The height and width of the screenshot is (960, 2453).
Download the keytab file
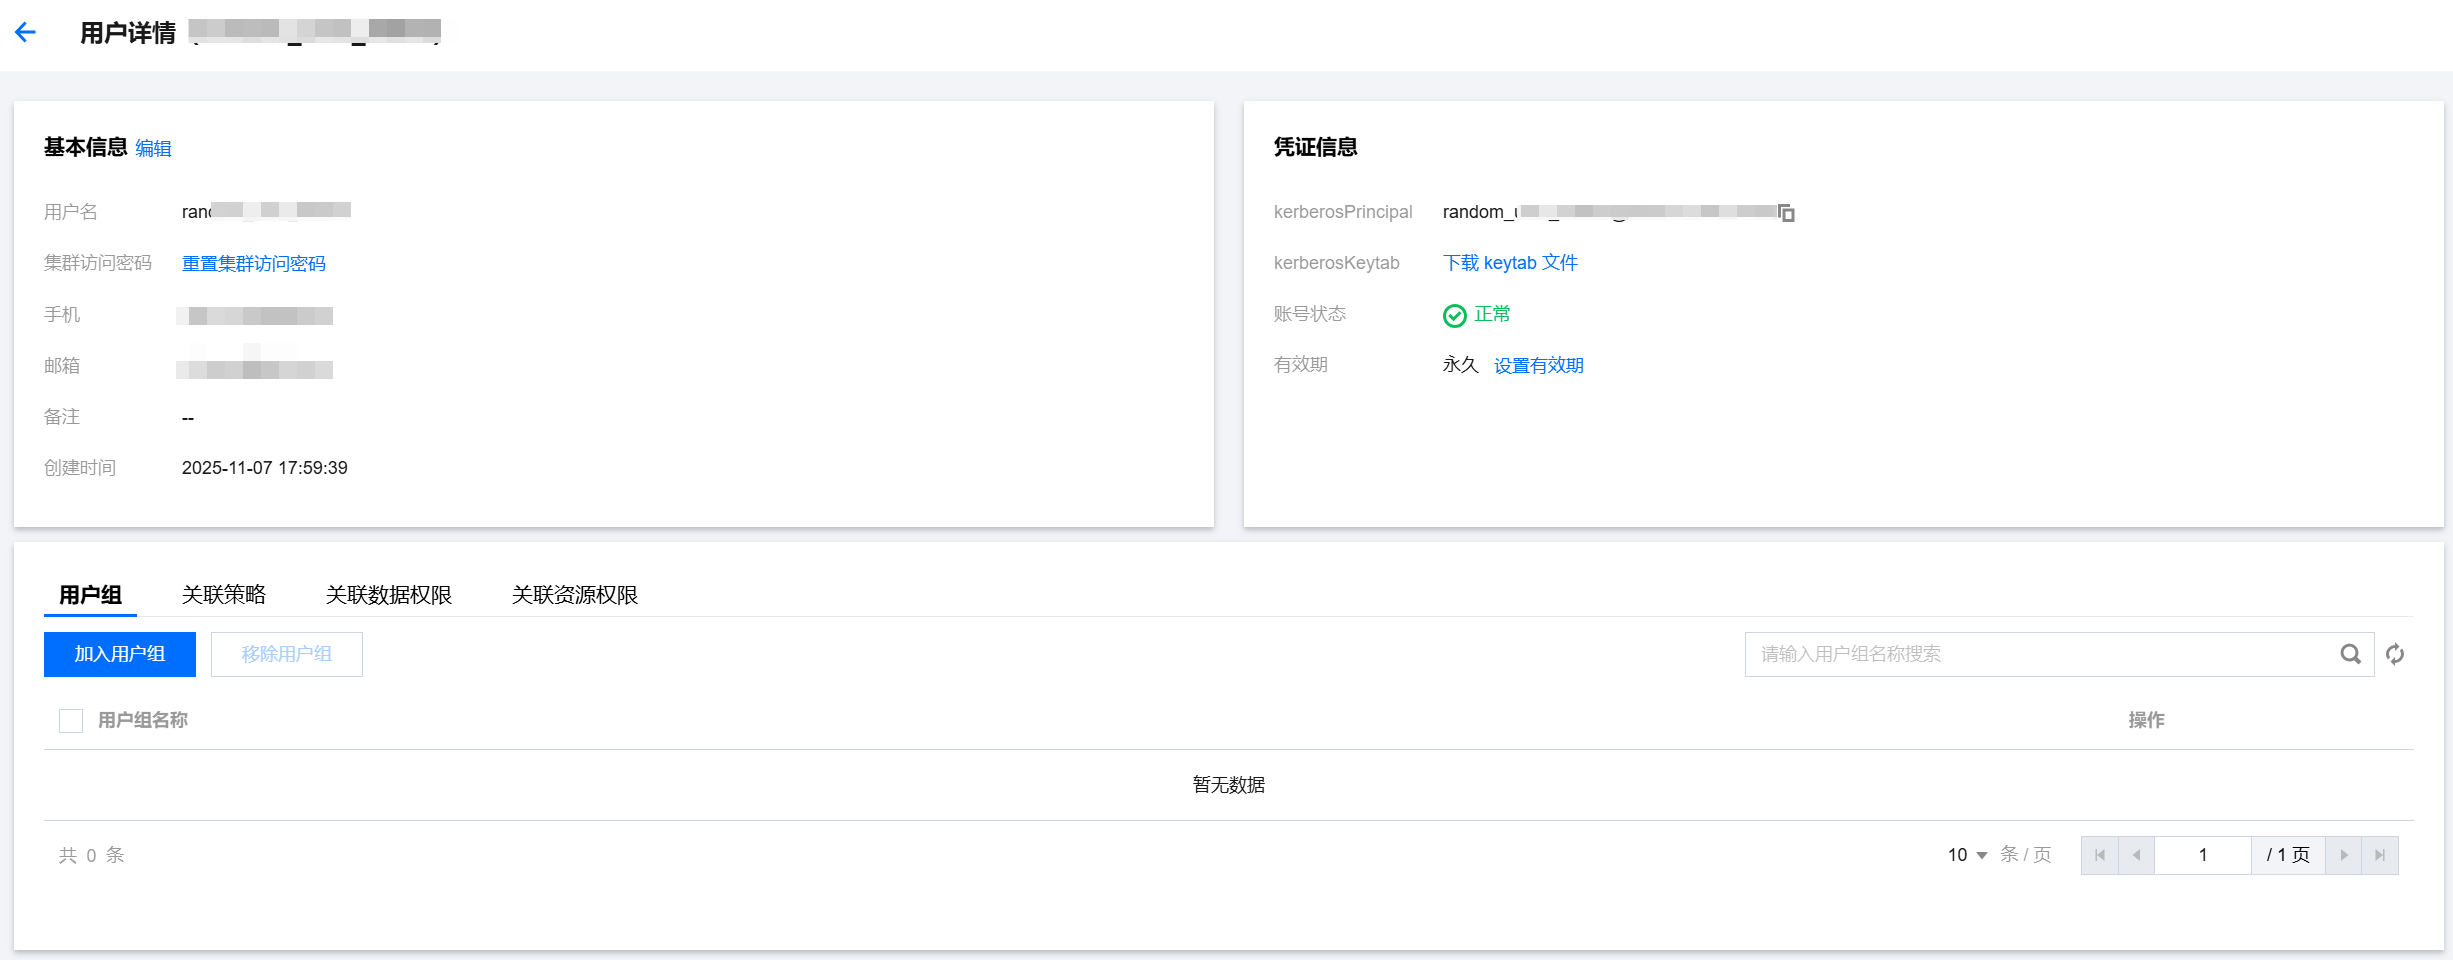coord(1510,263)
